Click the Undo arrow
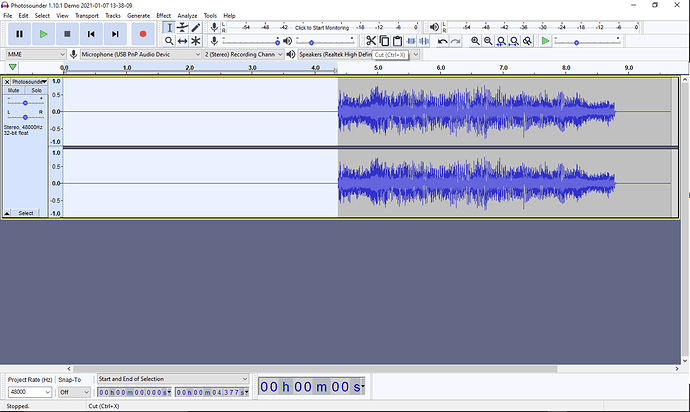Image resolution: width=690 pixels, height=412 pixels. [442, 41]
